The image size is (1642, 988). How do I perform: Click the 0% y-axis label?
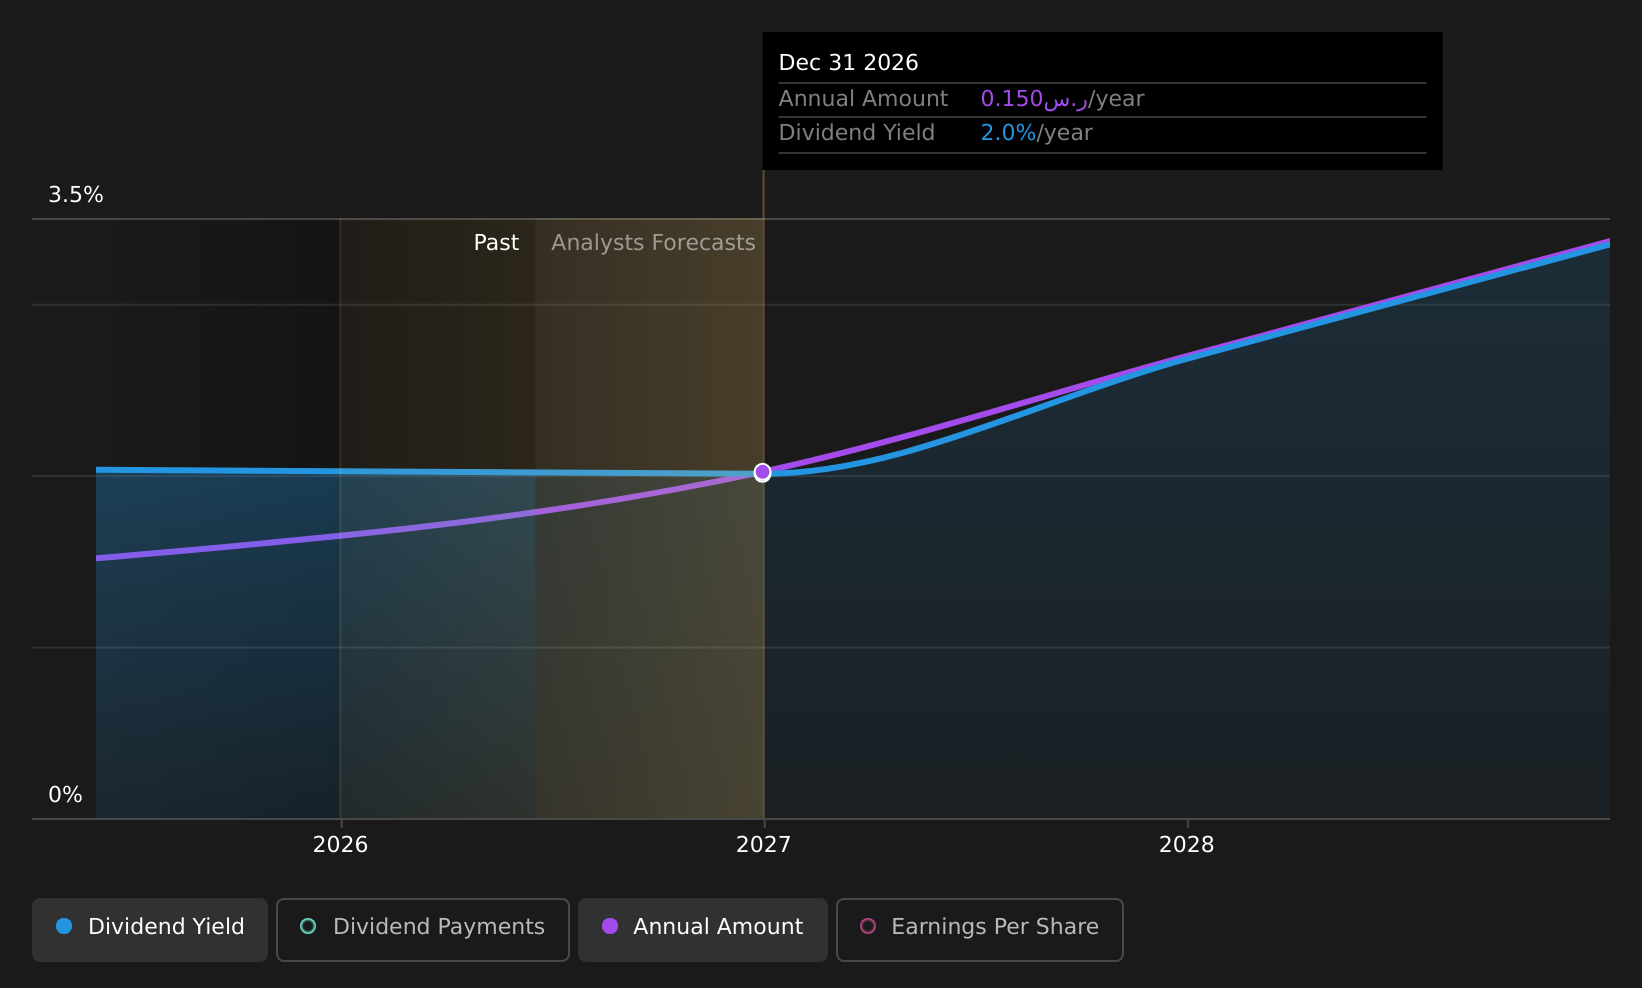(x=65, y=795)
